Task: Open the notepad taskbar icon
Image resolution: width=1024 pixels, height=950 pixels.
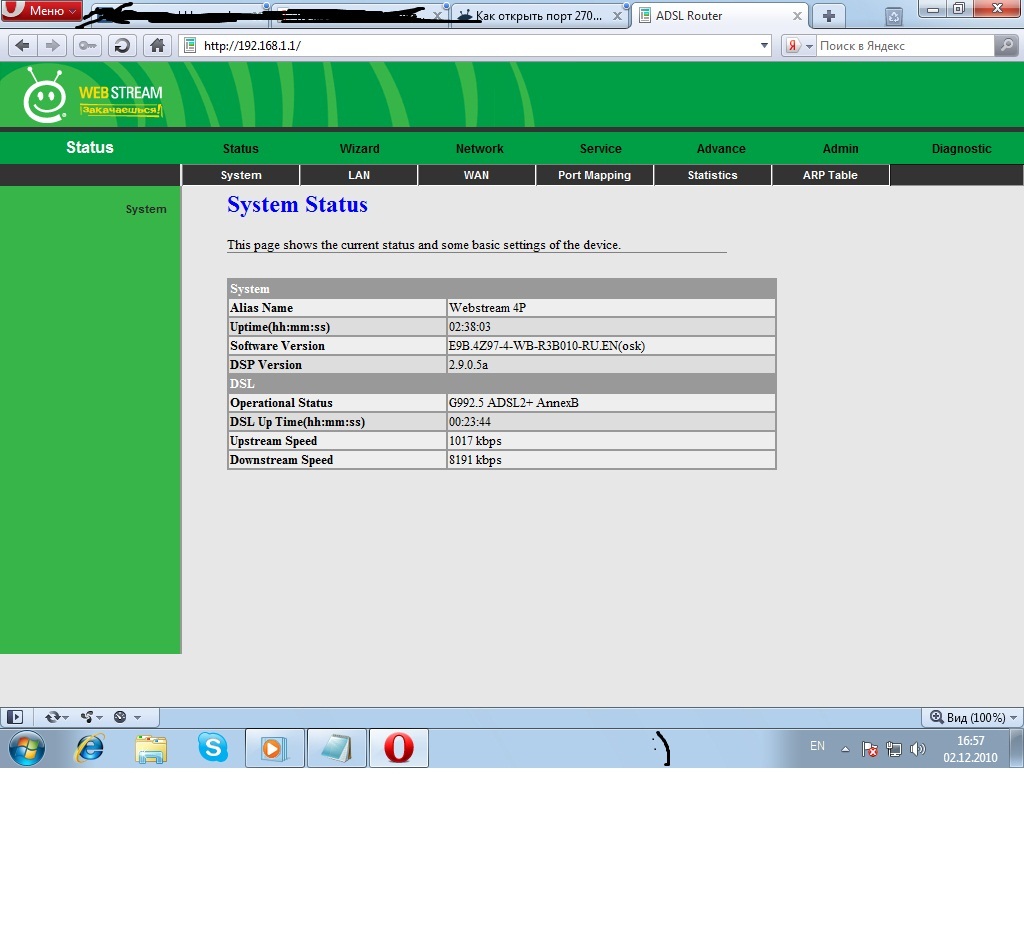Action: click(x=337, y=748)
